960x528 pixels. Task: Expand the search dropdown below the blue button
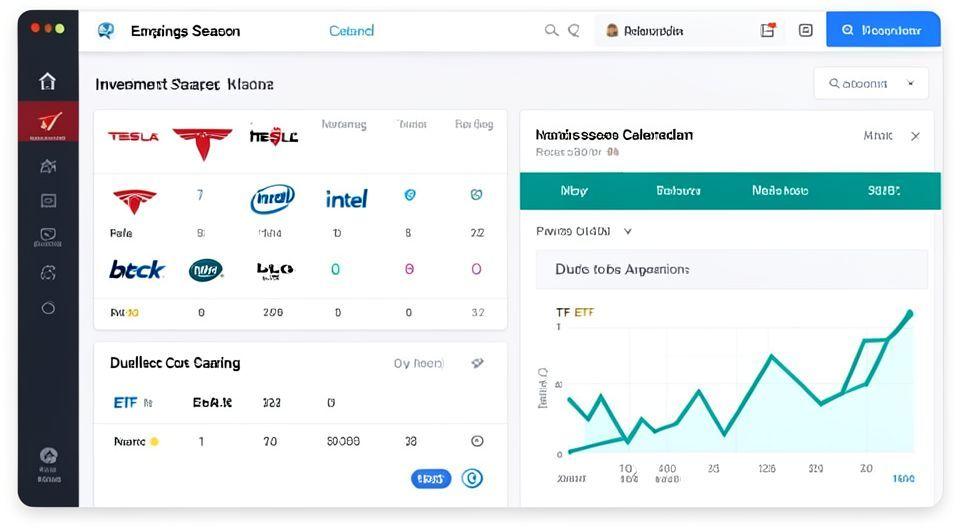(871, 84)
